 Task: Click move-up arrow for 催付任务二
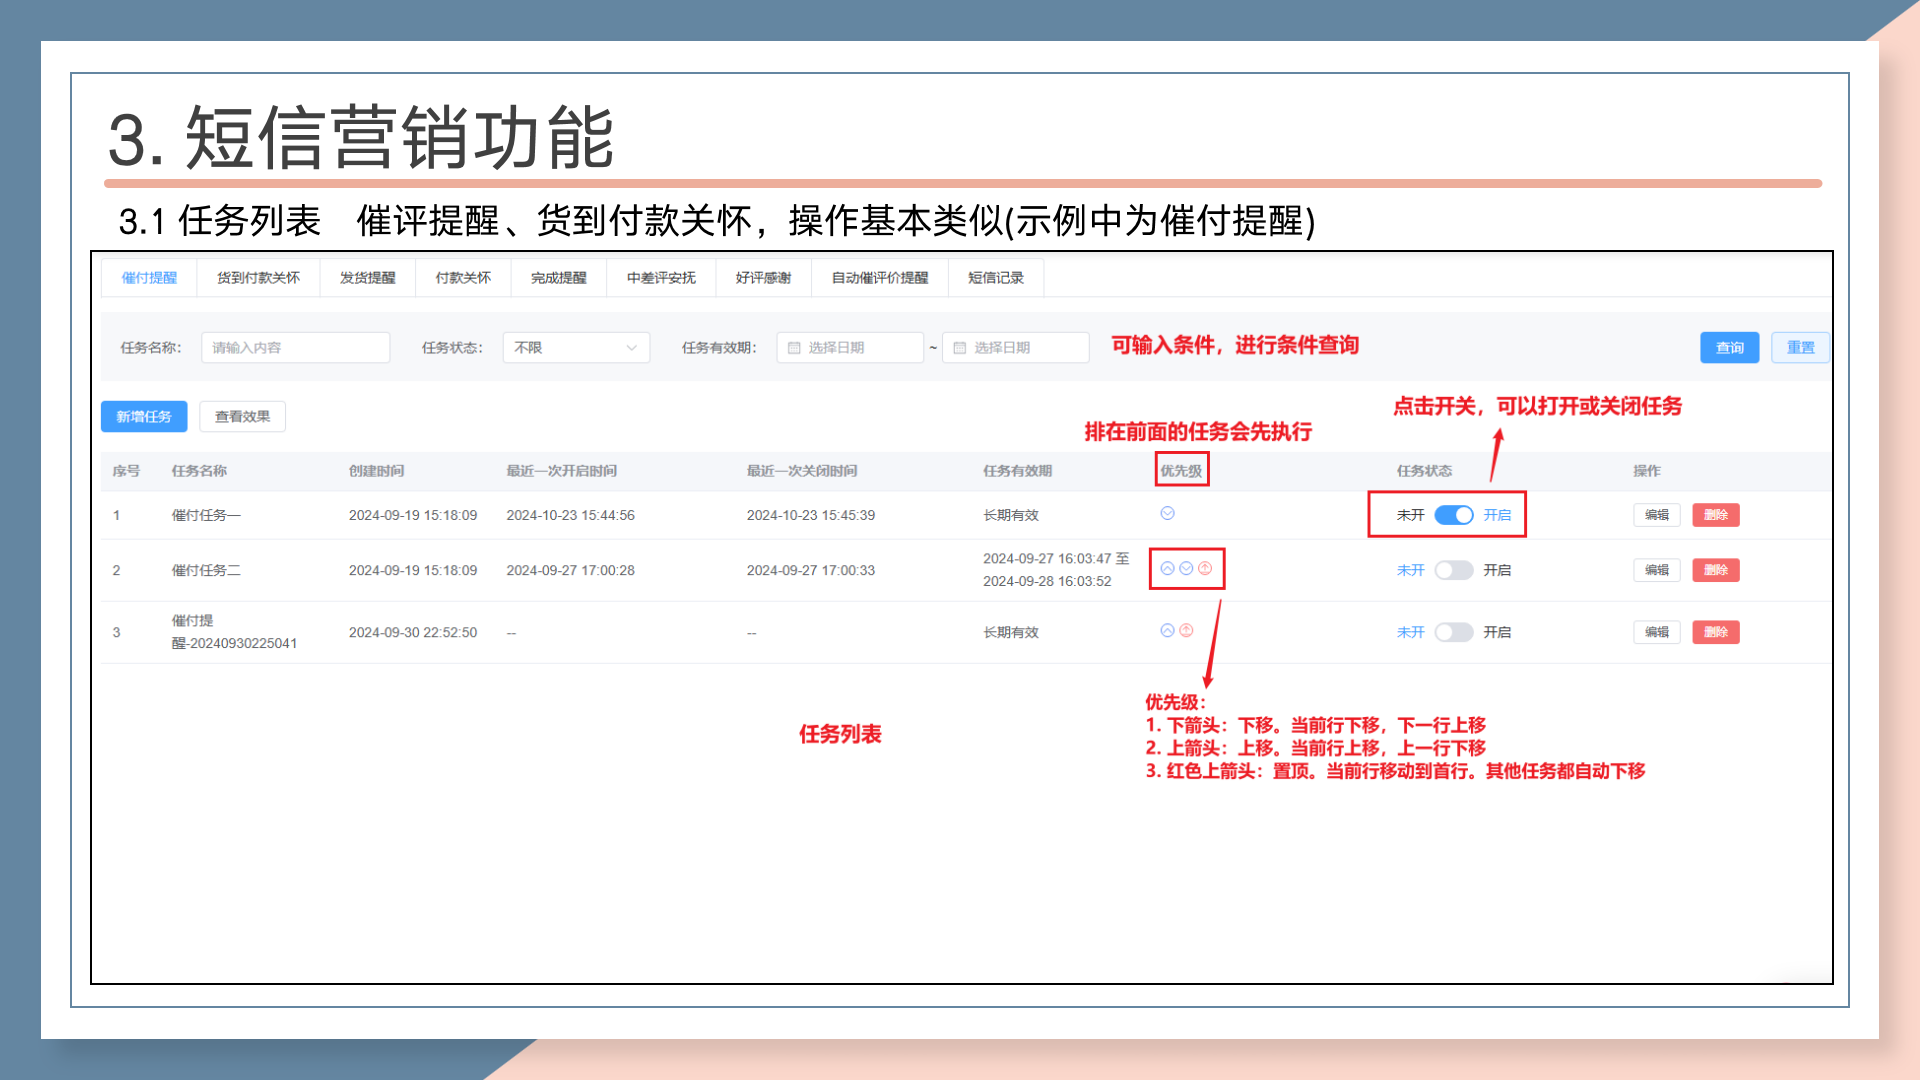tap(1167, 569)
